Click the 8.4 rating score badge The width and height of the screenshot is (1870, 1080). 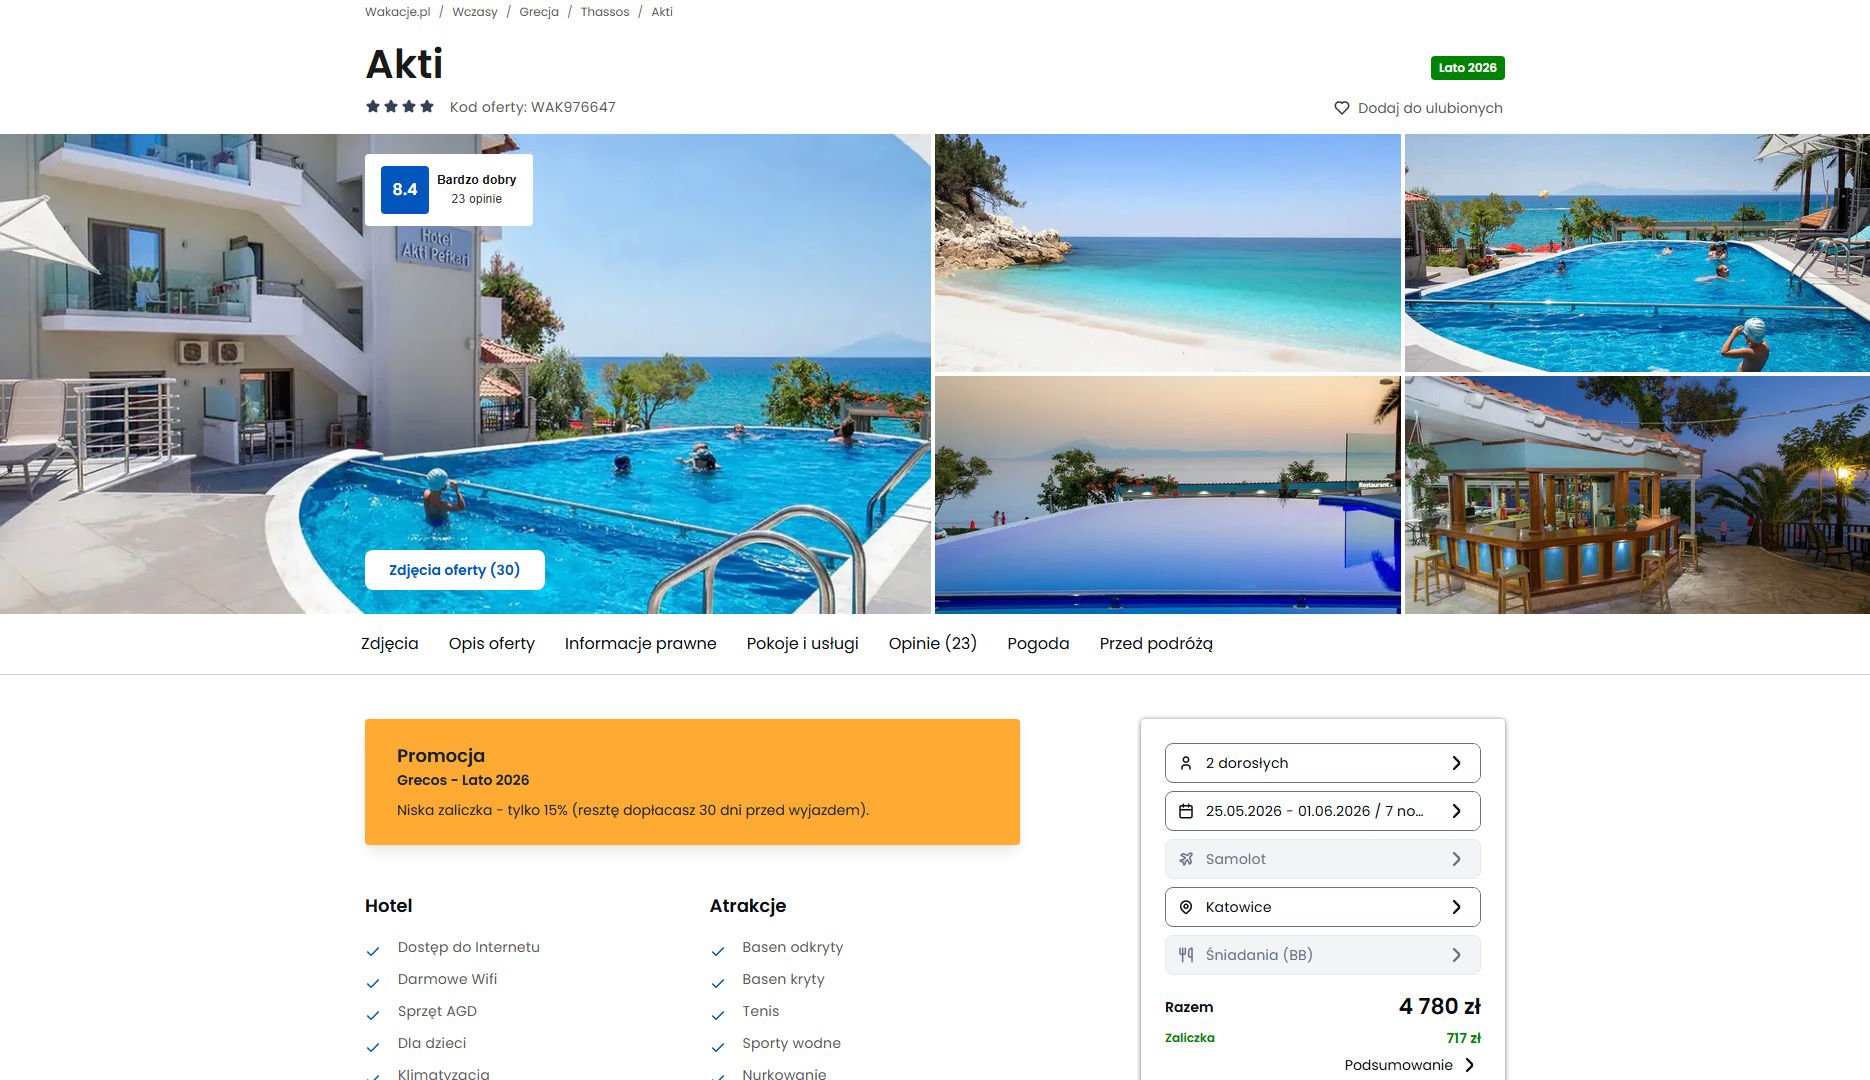click(x=405, y=190)
